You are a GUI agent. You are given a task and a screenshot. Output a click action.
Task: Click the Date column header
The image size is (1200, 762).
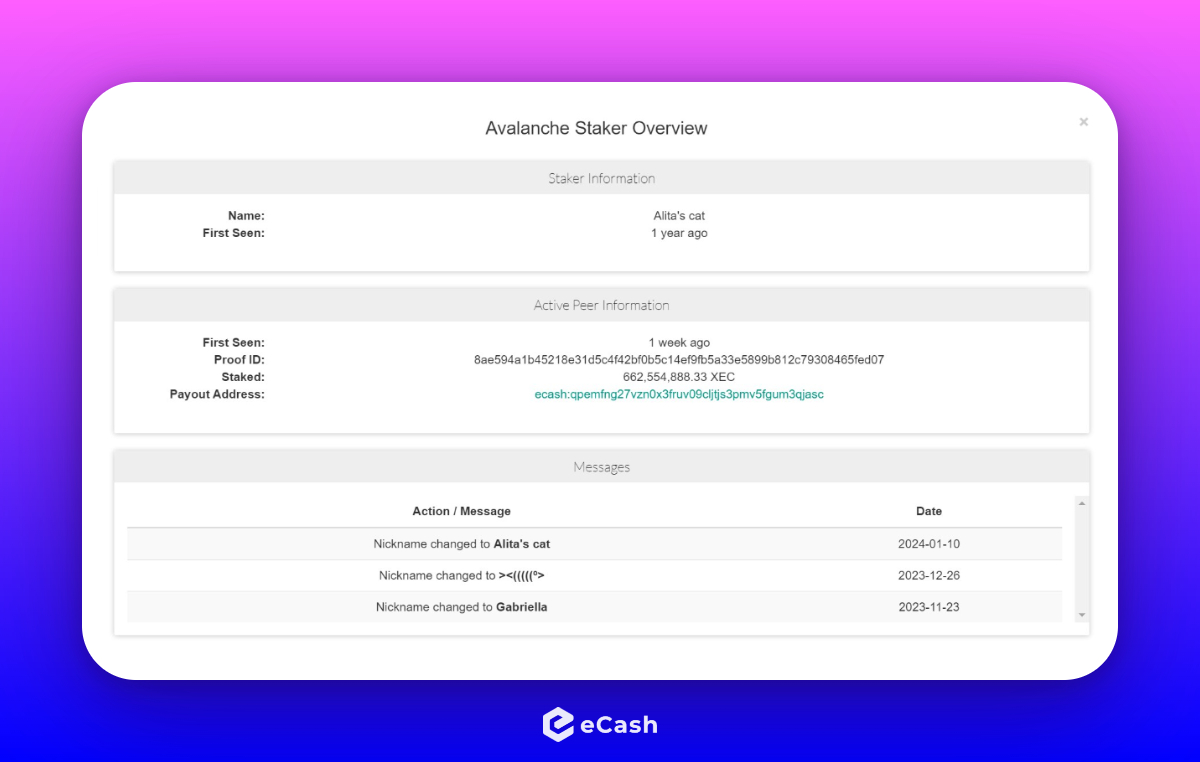click(929, 511)
